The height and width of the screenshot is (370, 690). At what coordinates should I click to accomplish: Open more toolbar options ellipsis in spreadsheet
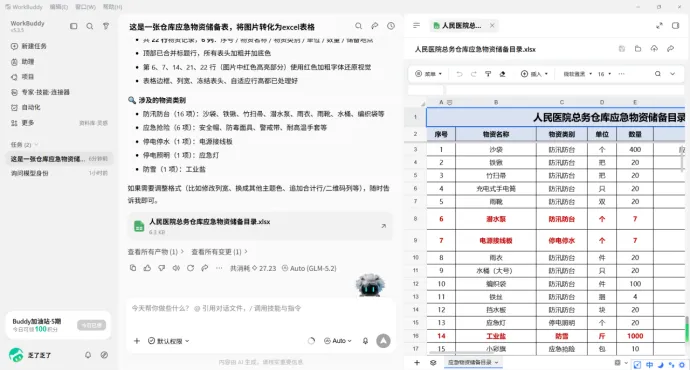[x=621, y=74]
